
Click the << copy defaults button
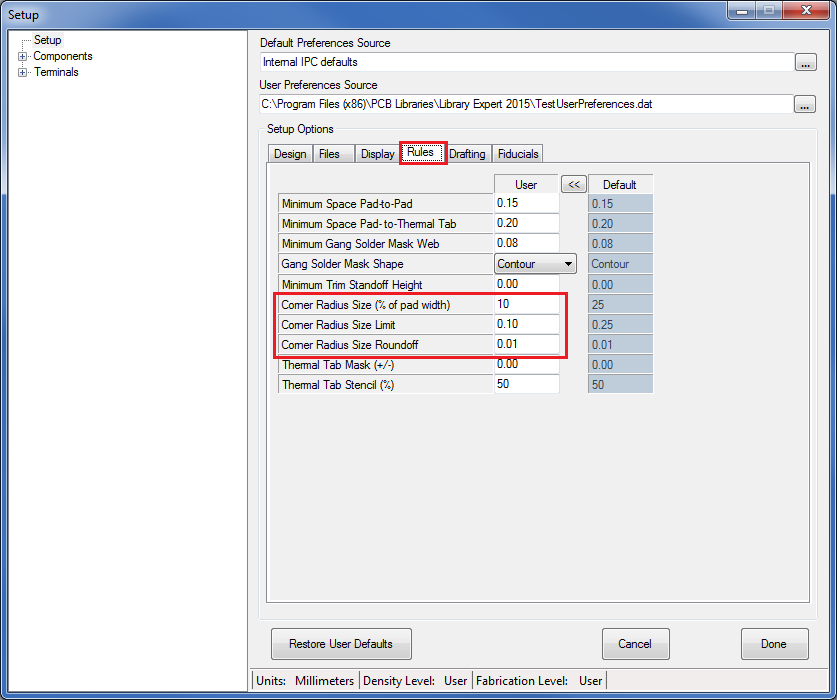tap(573, 184)
